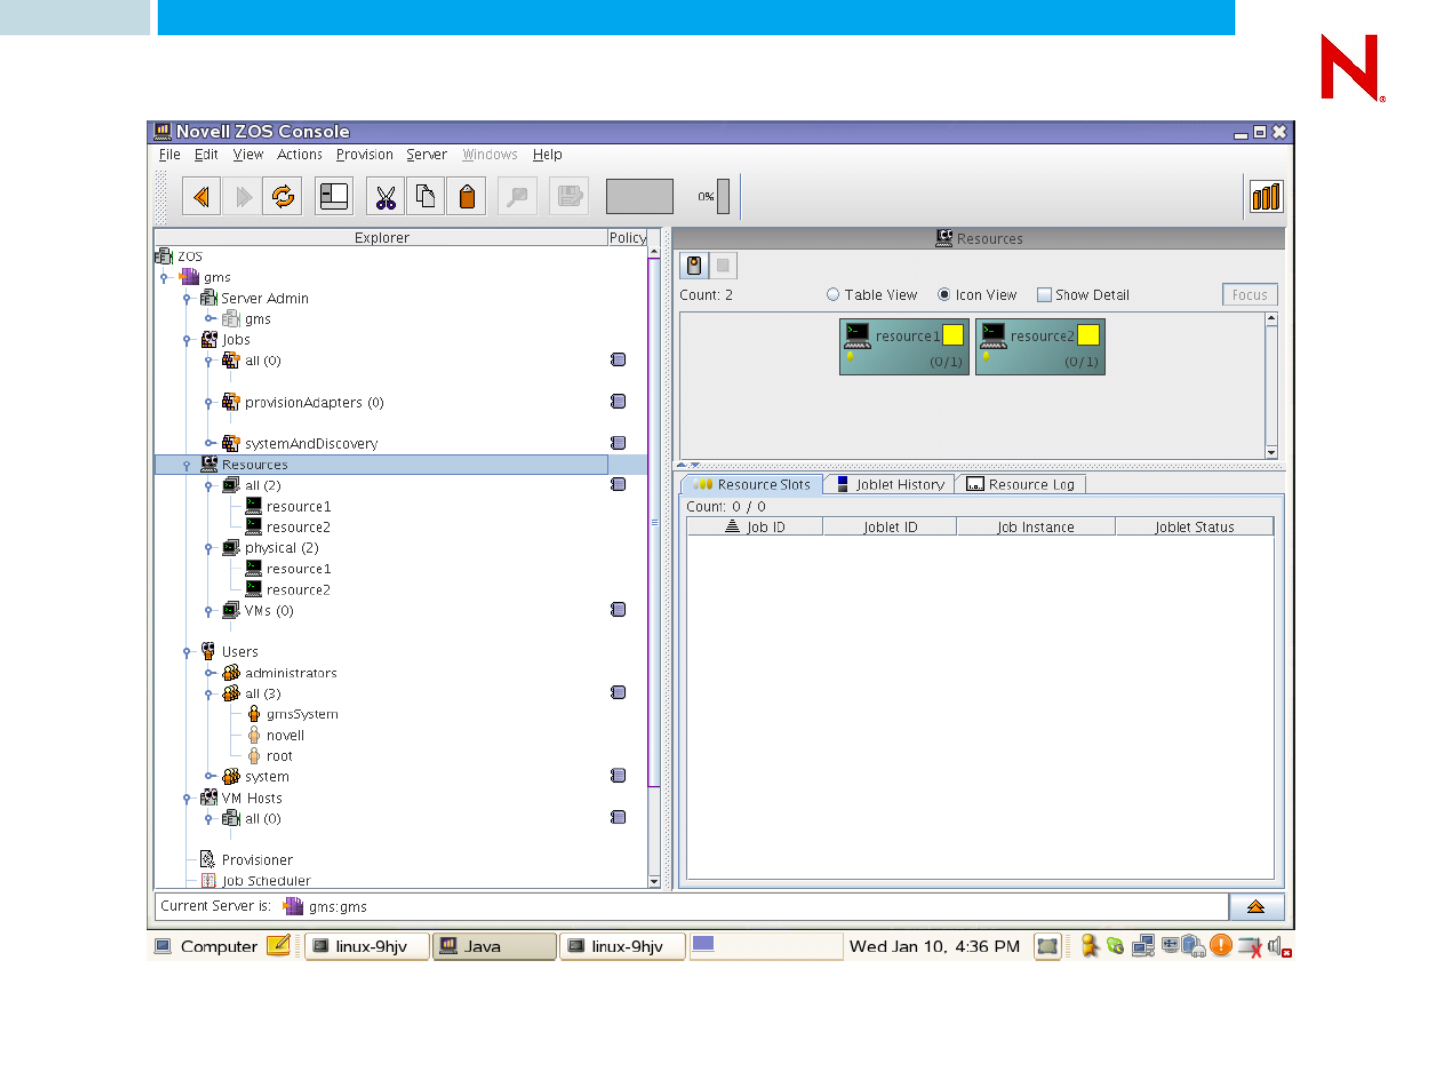
Task: Open policy icon for Resources all (2)
Action: [618, 485]
